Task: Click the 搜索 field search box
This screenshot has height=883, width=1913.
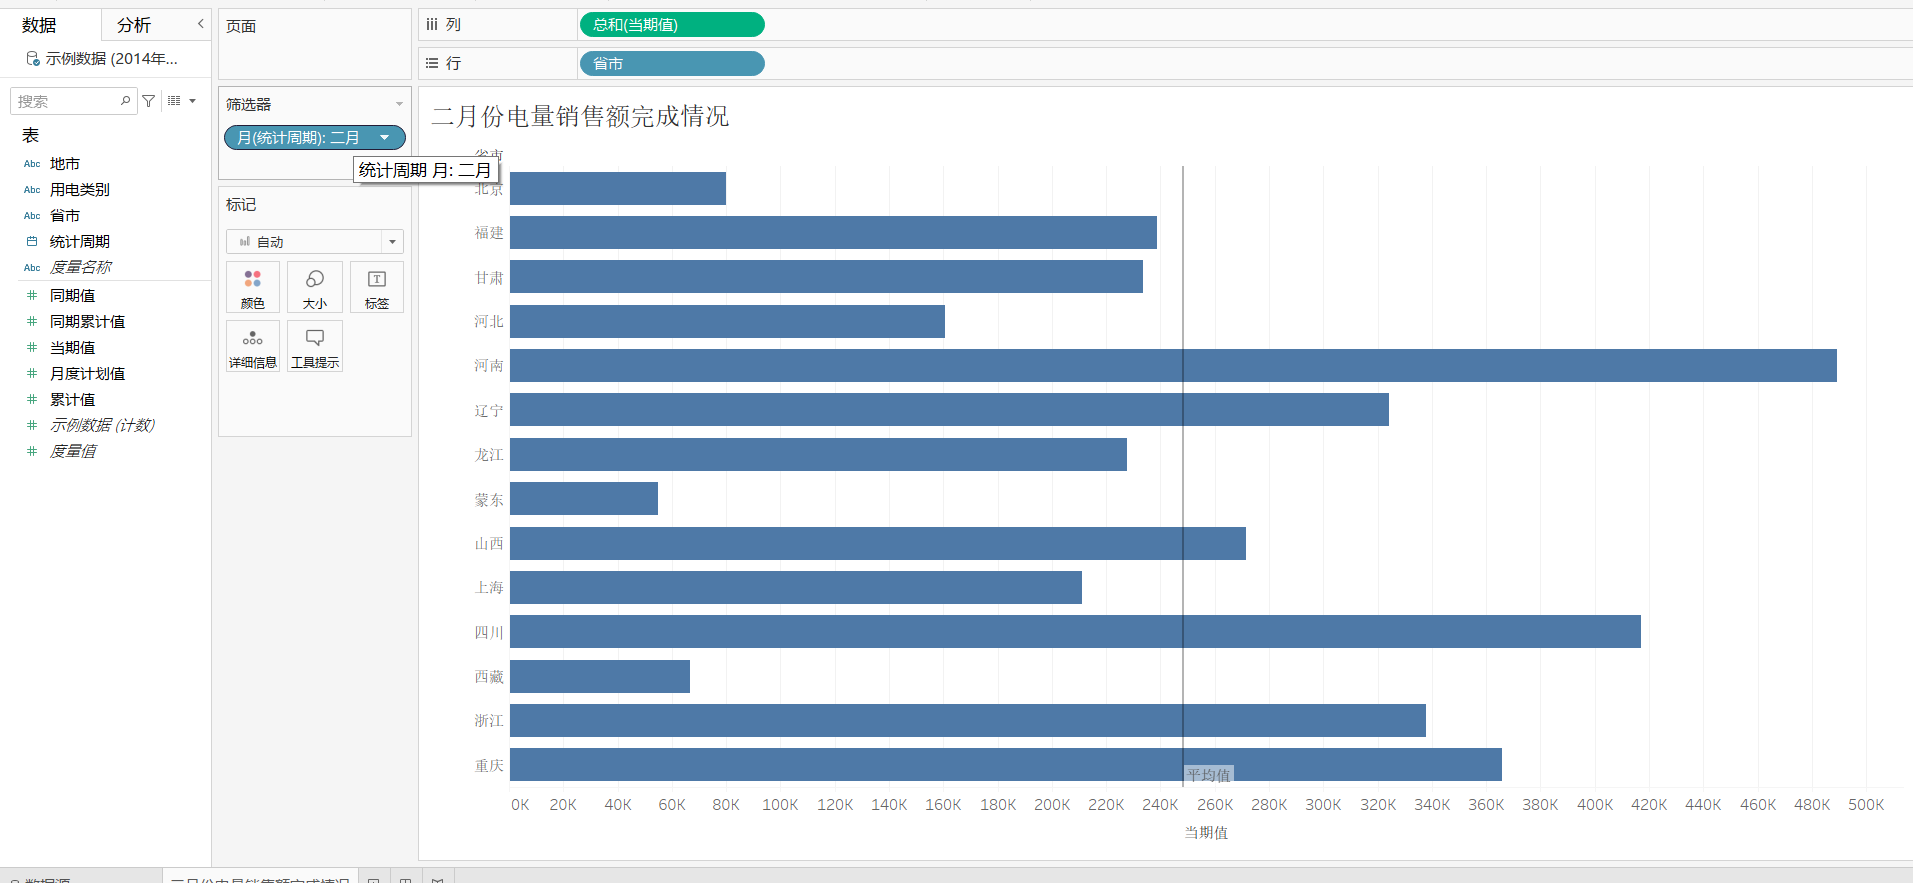Action: (x=74, y=101)
